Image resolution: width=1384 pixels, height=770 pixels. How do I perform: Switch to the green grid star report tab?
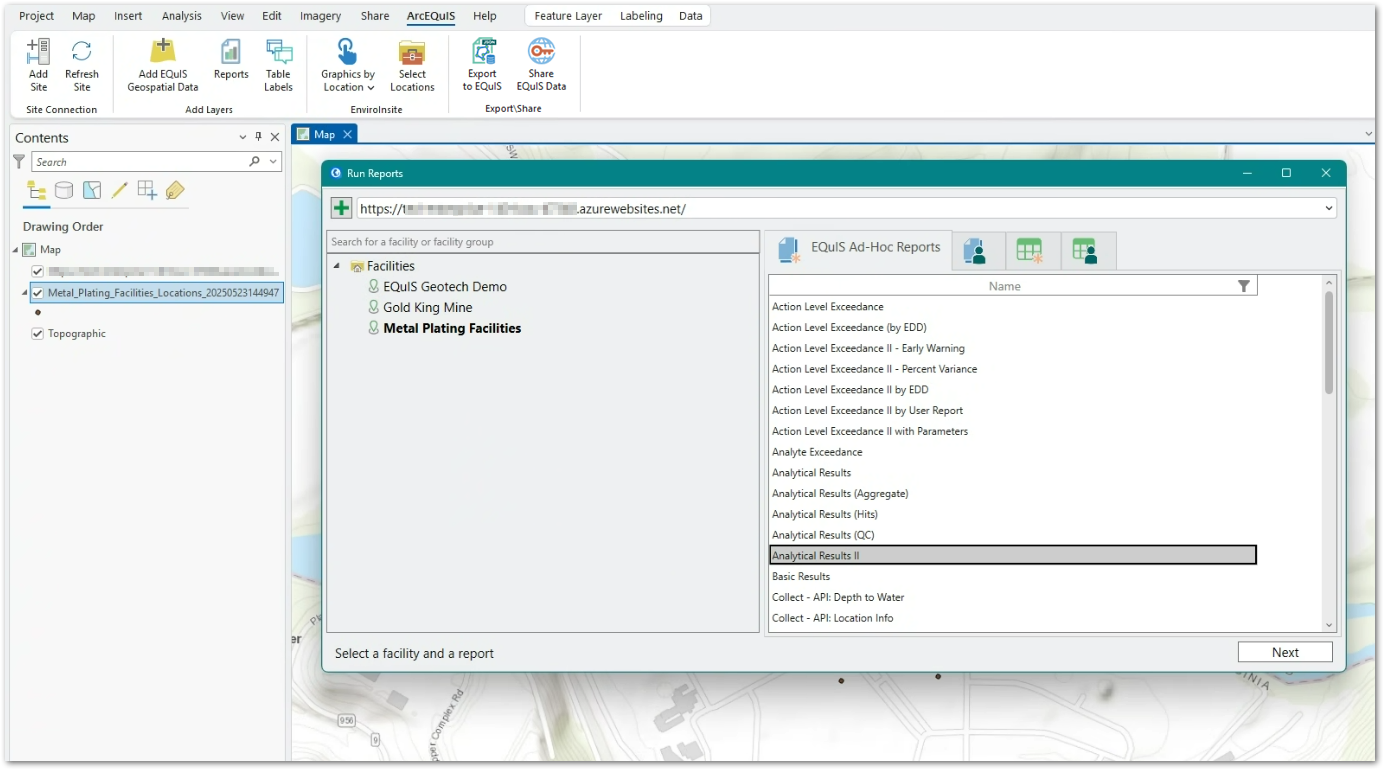pyautogui.click(x=1030, y=251)
